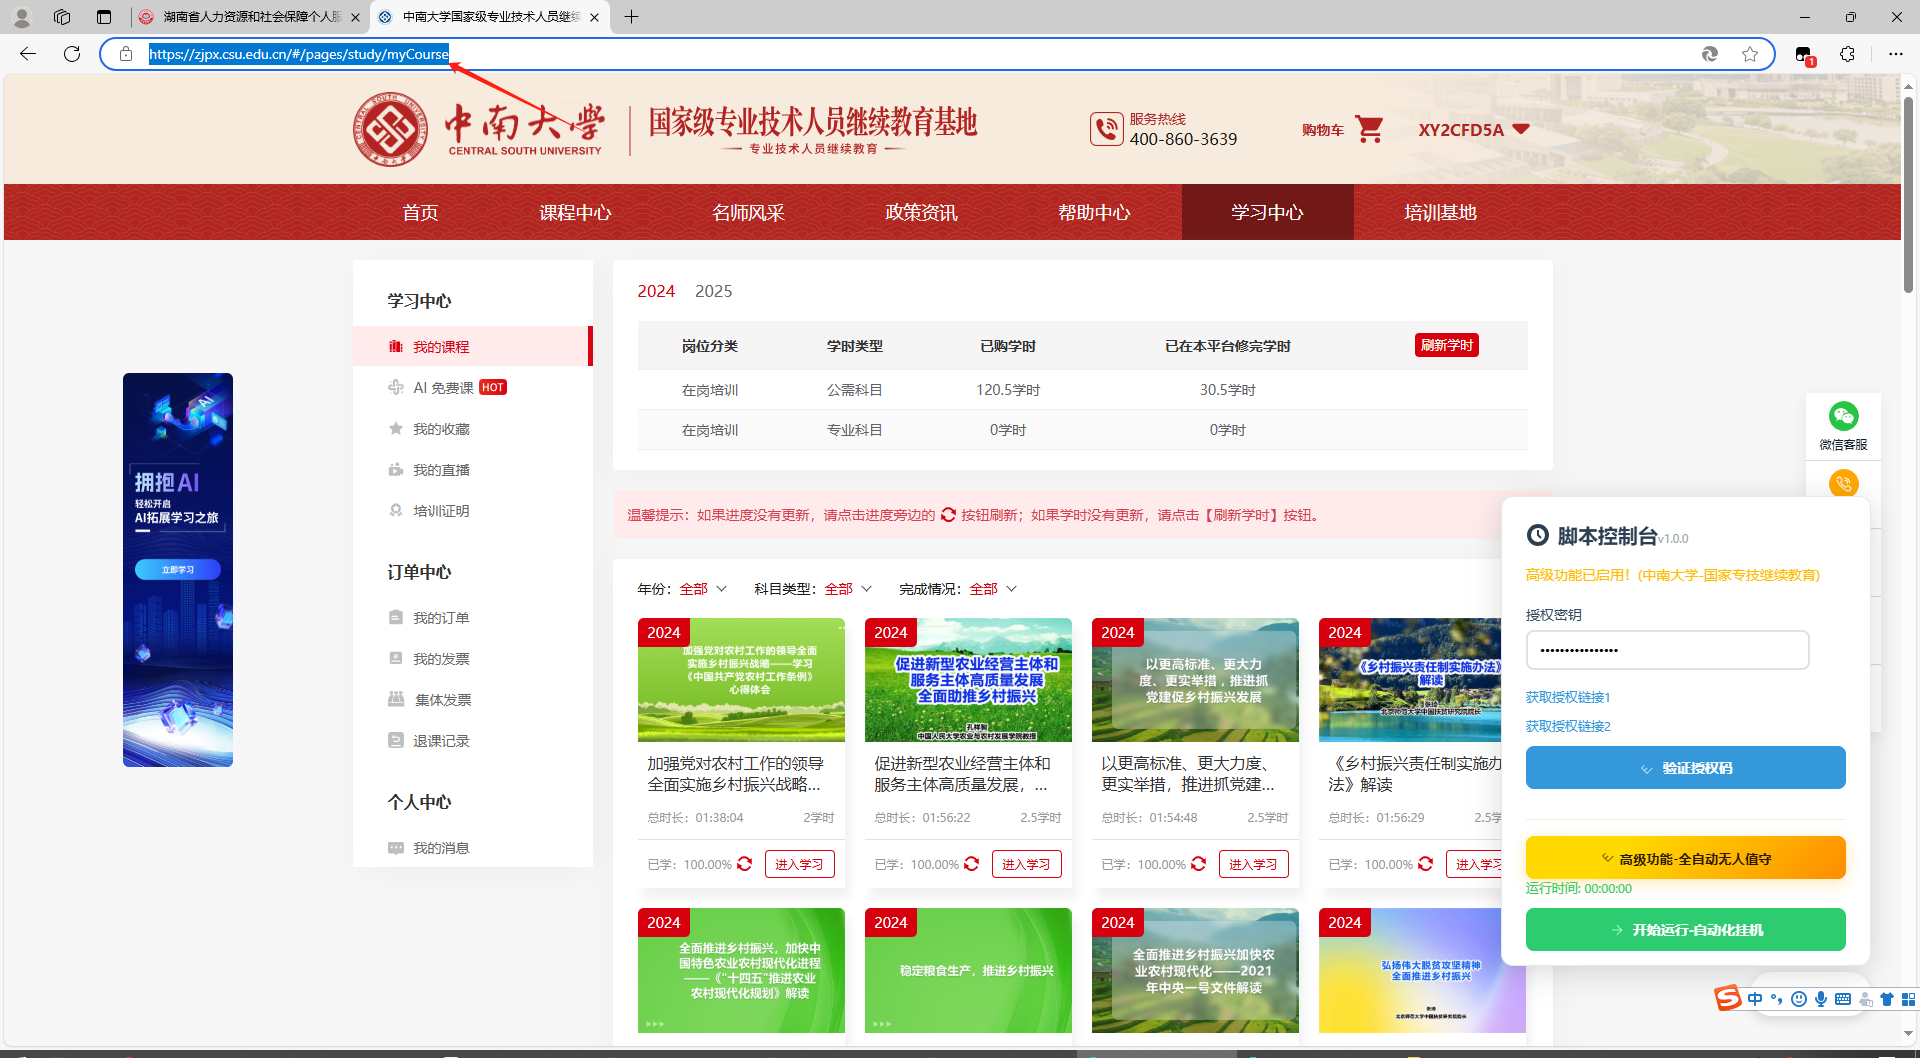Expand the XY2CFD5A user dropdown
This screenshot has width=1920, height=1058.
pos(1474,129)
